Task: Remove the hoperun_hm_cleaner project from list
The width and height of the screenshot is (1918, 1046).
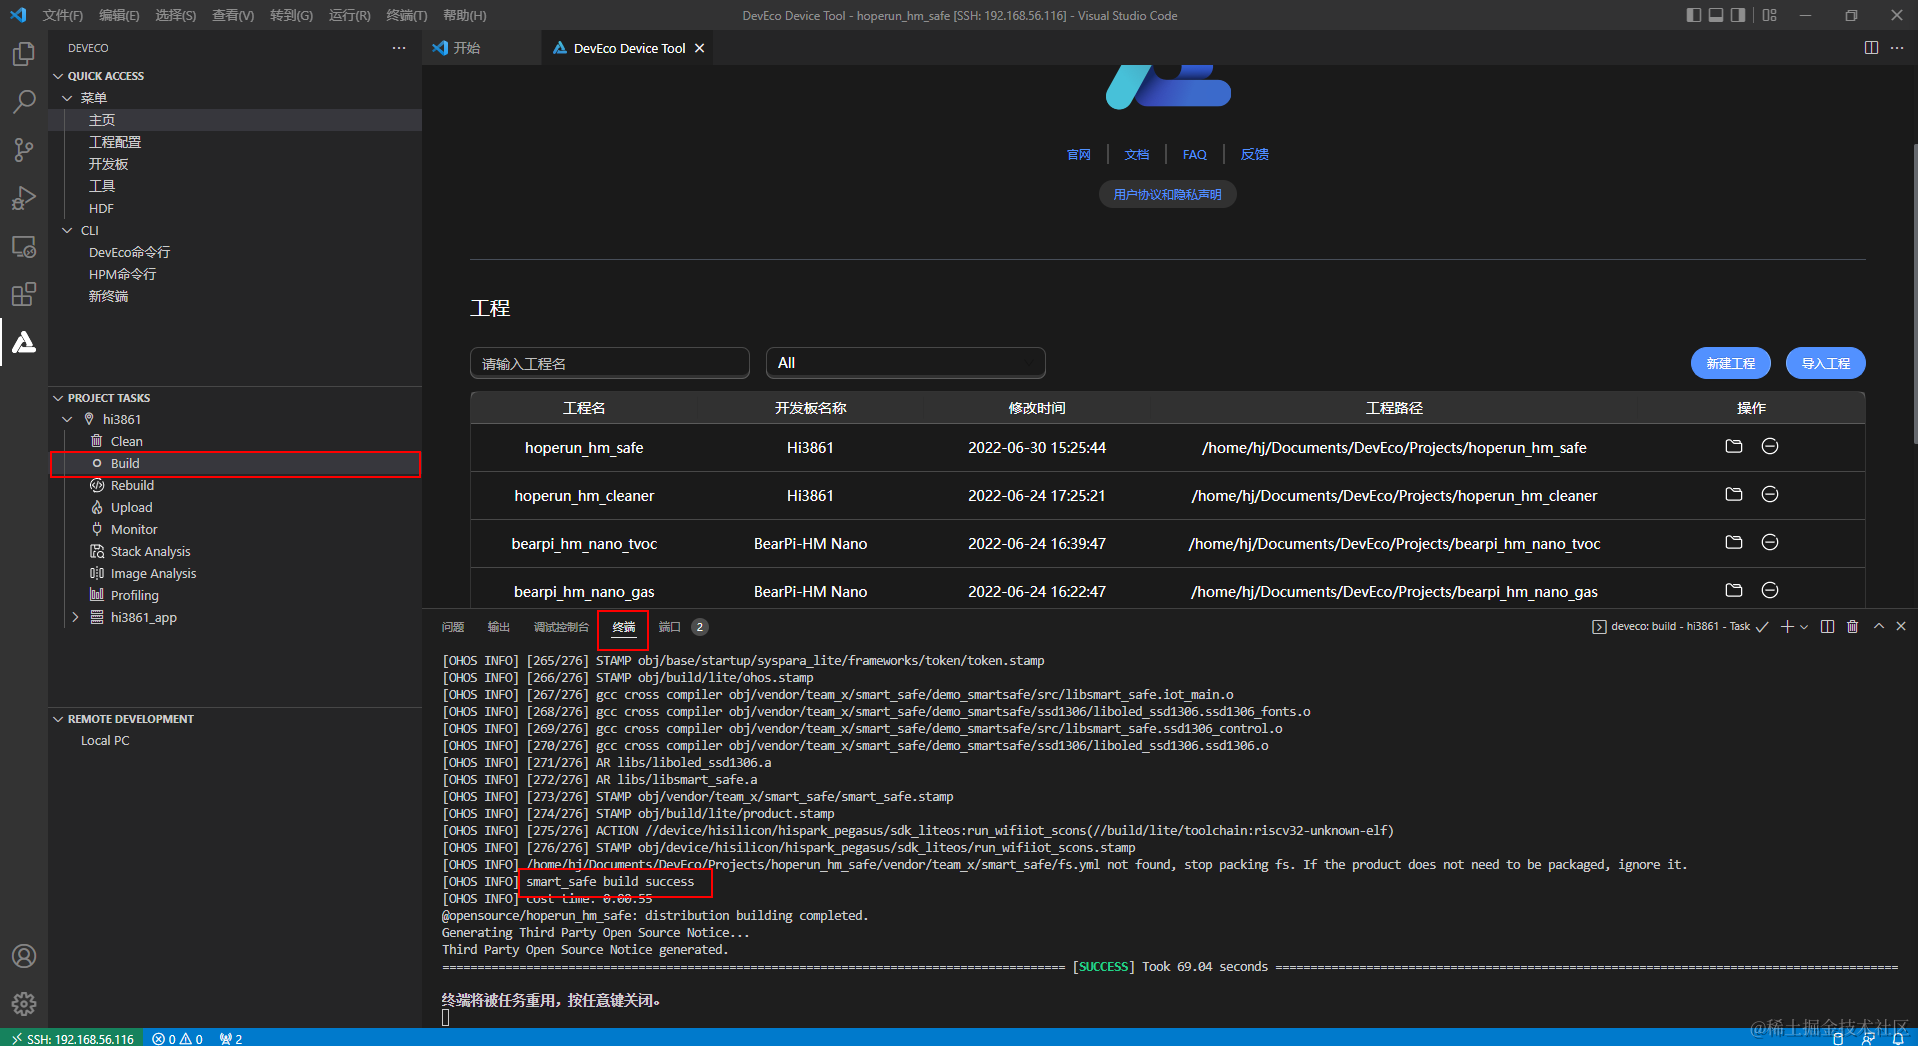Action: click(x=1770, y=494)
